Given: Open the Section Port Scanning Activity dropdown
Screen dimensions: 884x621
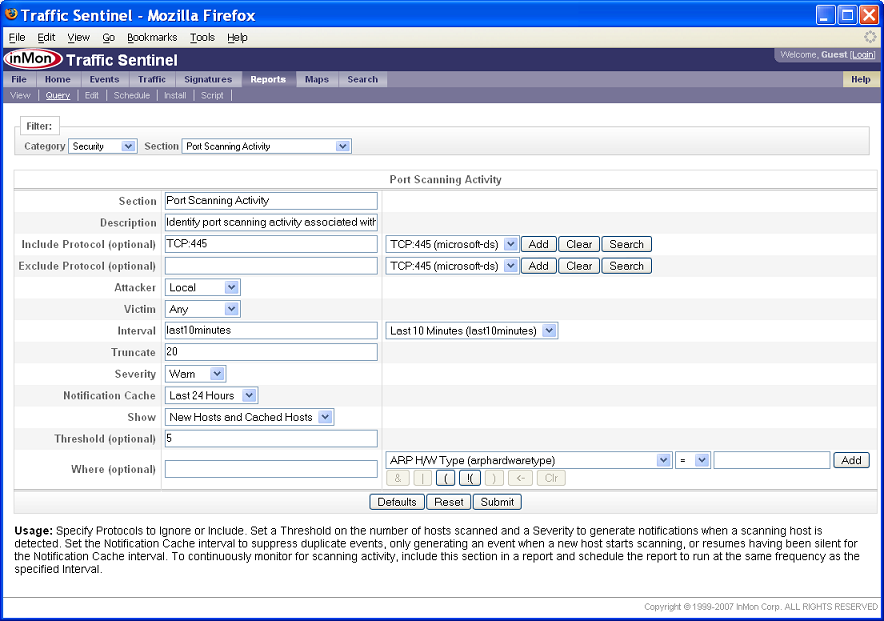Looking at the screenshot, I should [267, 147].
